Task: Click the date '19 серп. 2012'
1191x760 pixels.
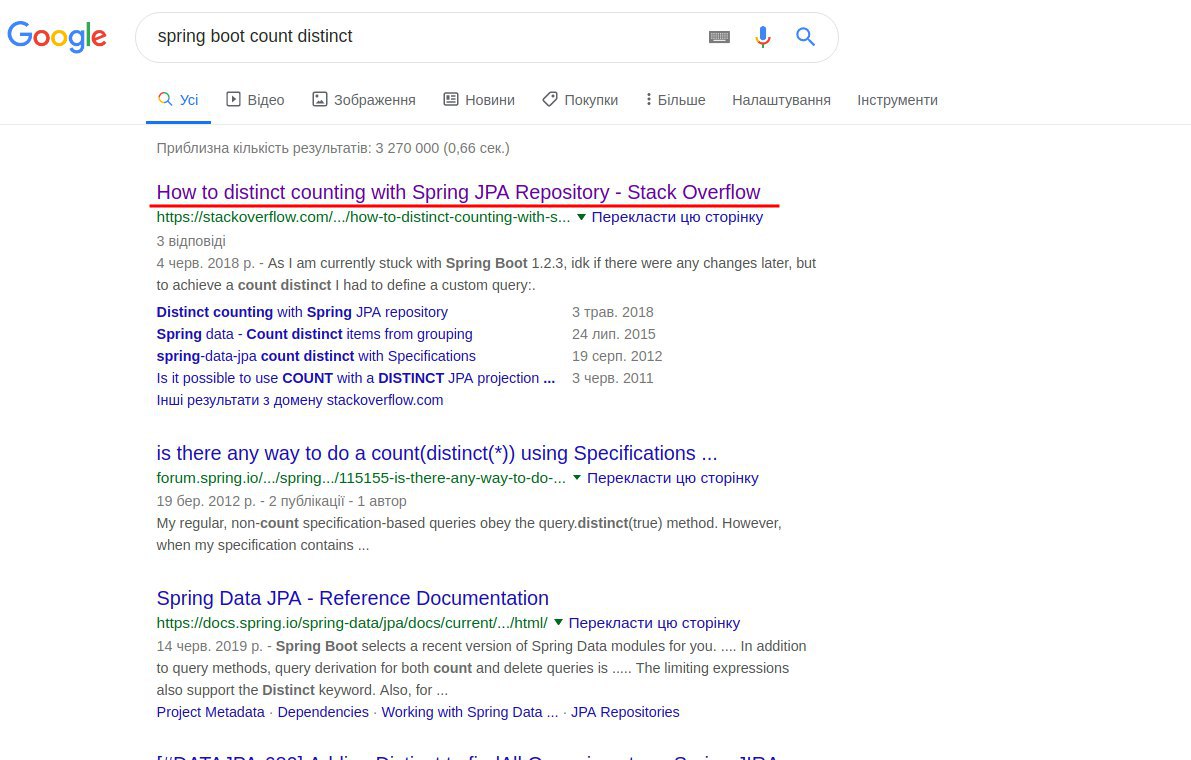Action: coord(617,356)
